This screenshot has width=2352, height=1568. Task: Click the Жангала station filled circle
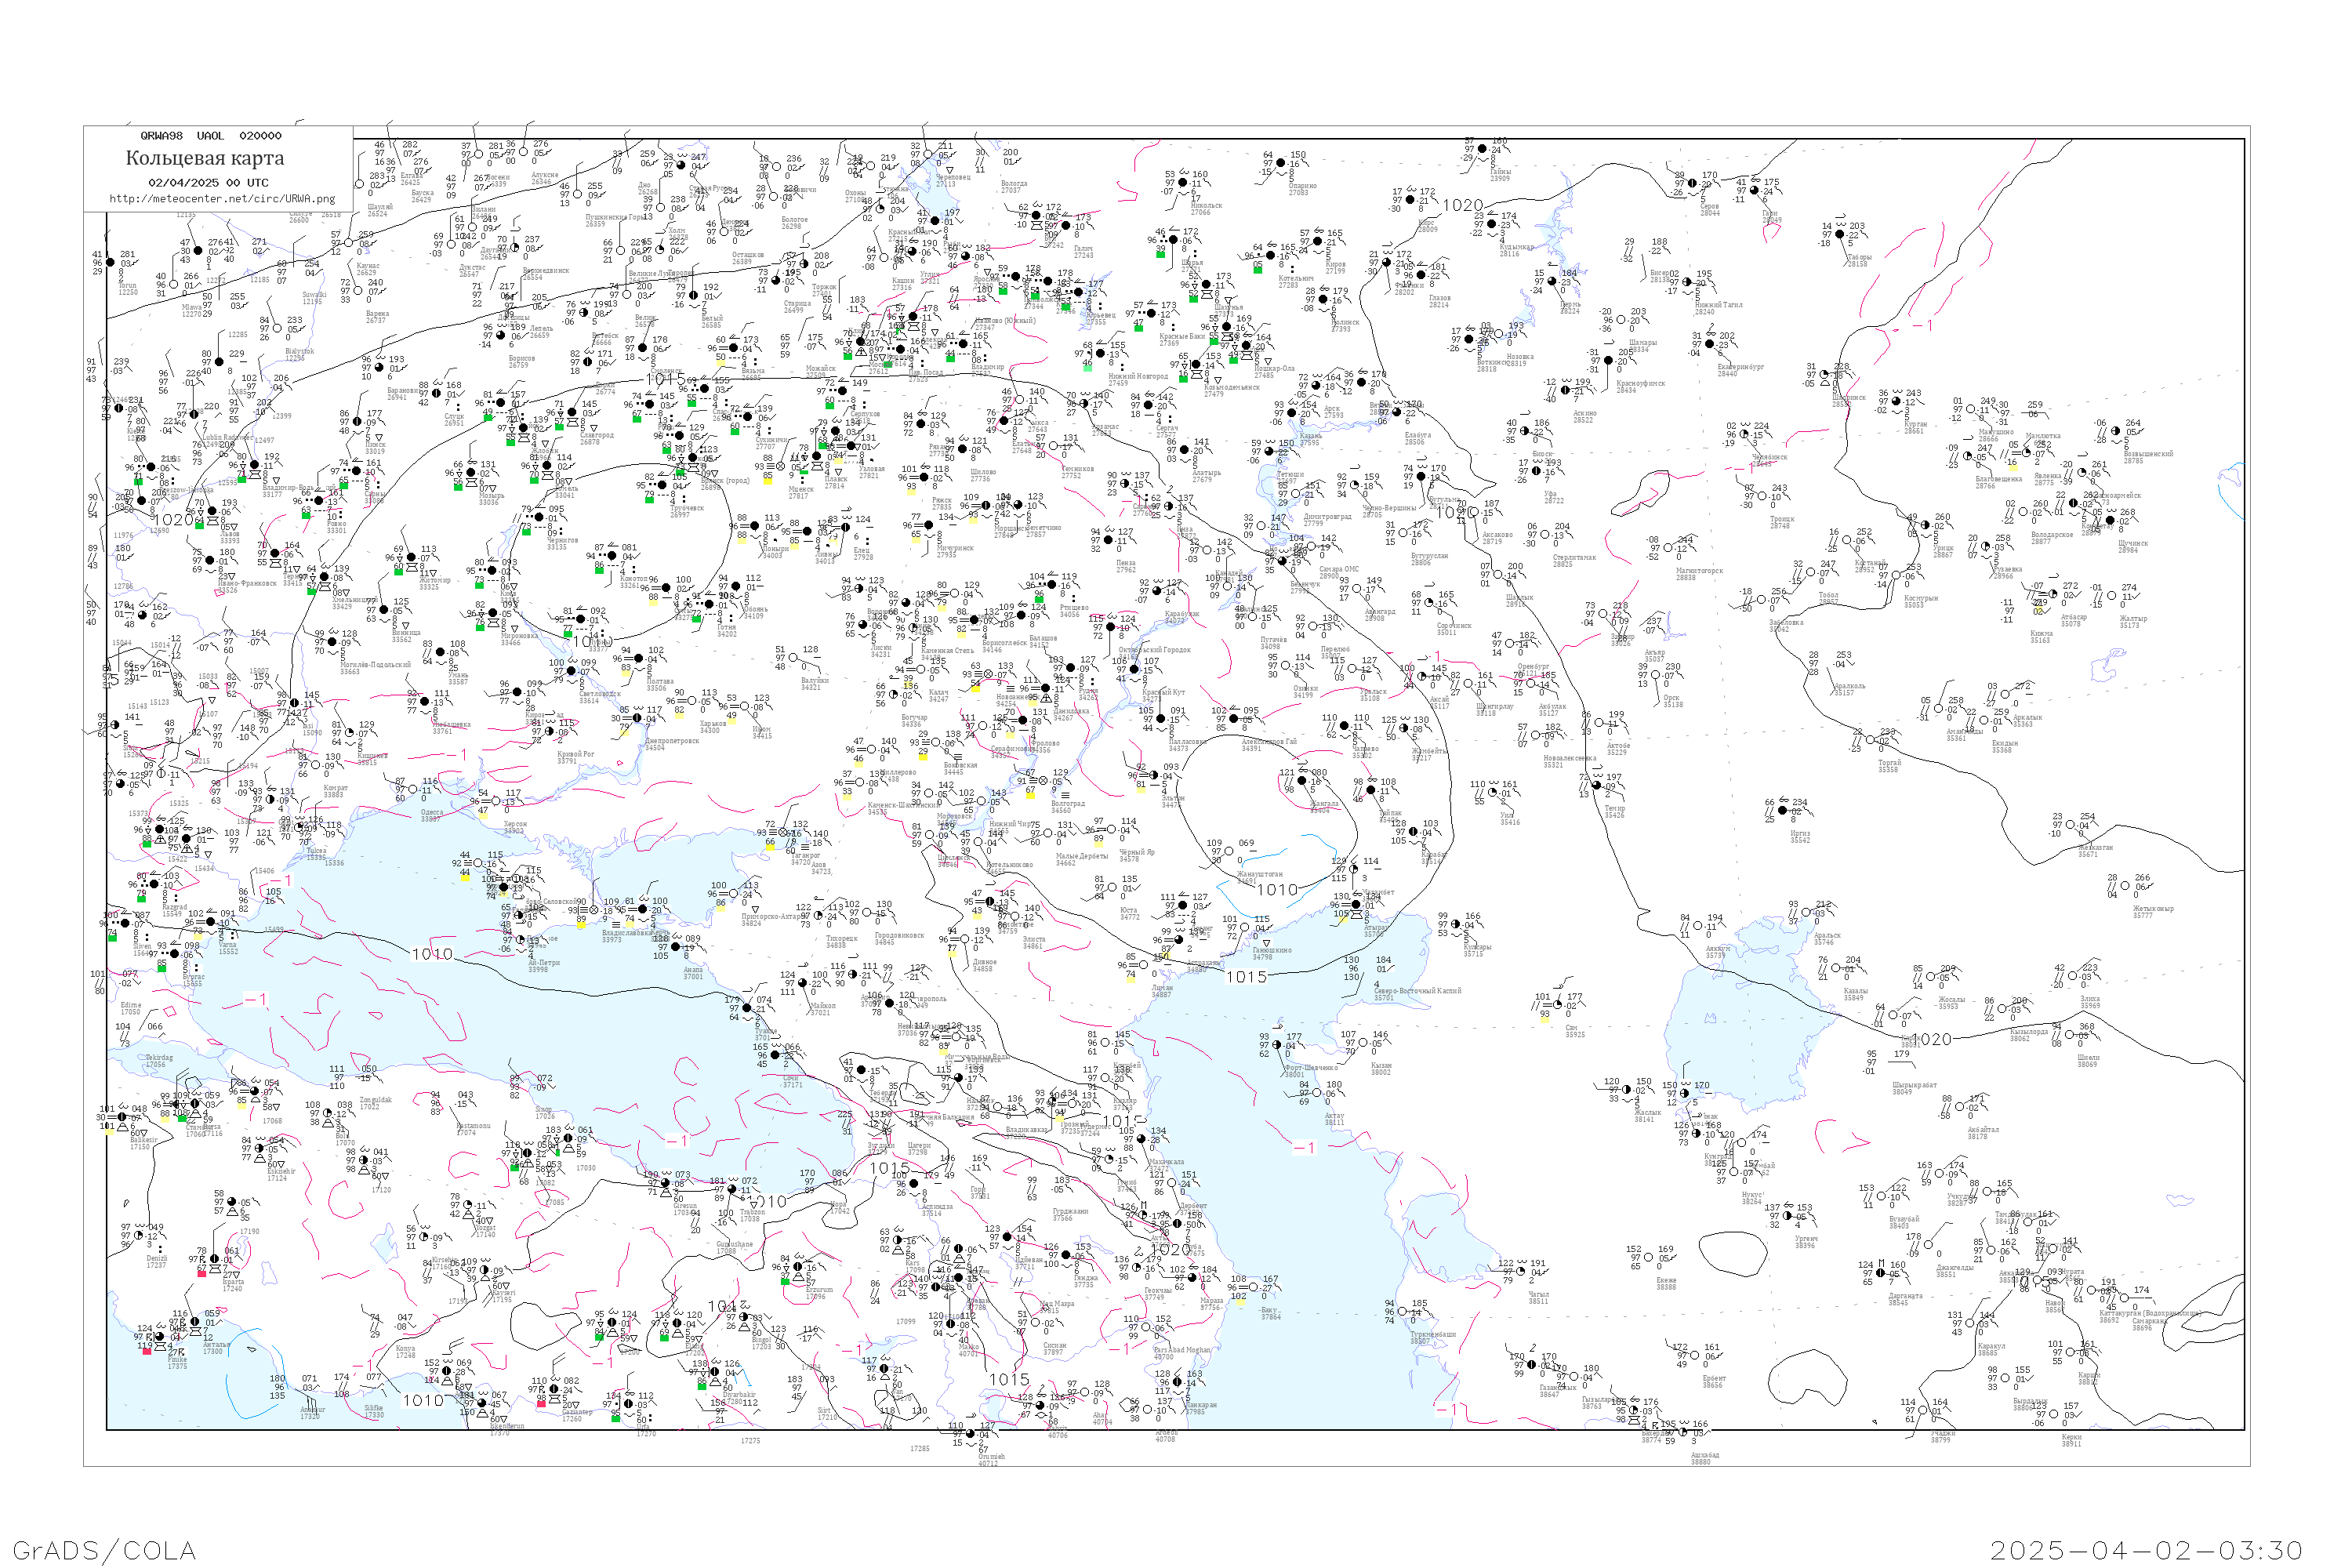point(1303,781)
